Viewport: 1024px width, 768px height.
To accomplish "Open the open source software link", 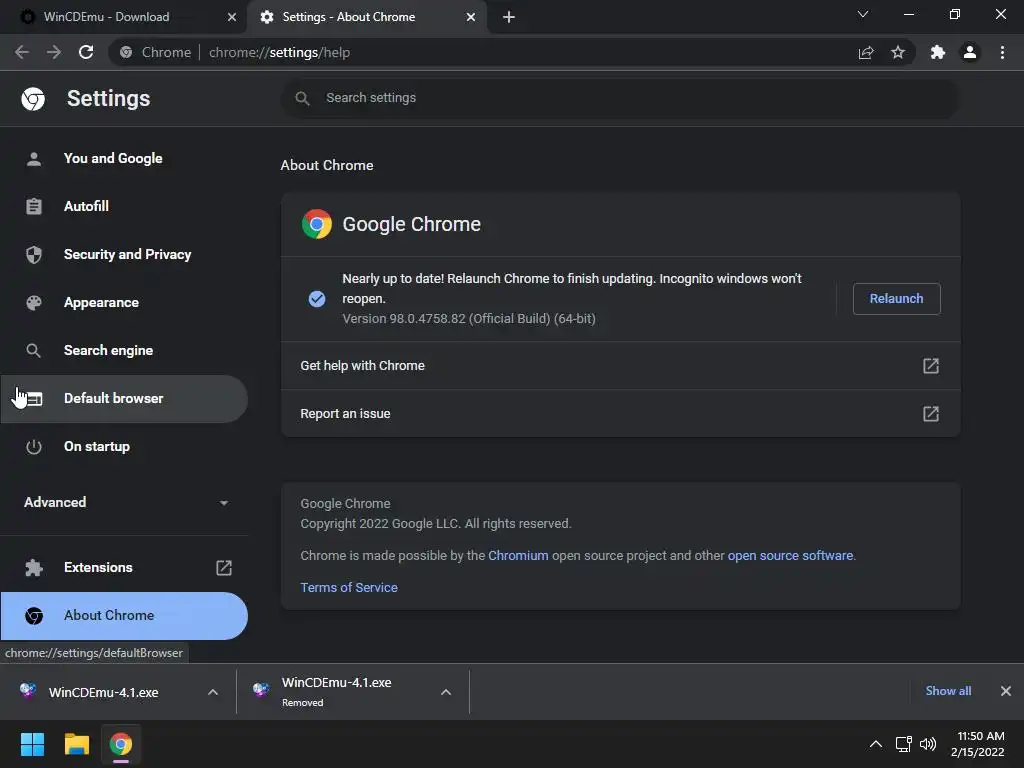I will (790, 556).
